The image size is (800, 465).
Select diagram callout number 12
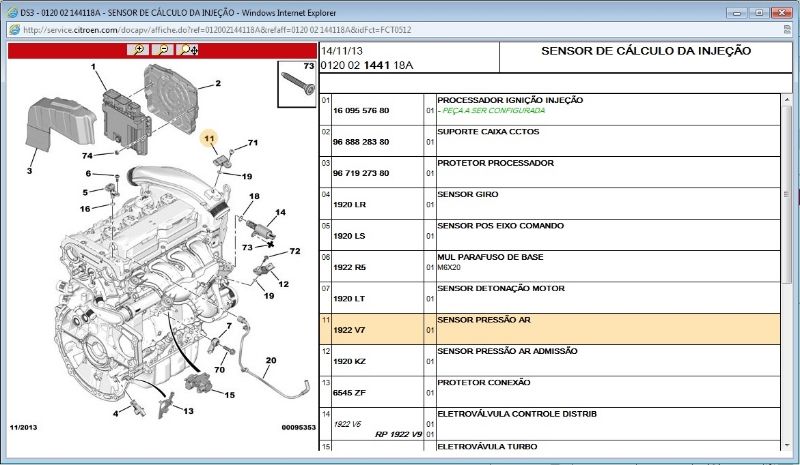tap(284, 284)
